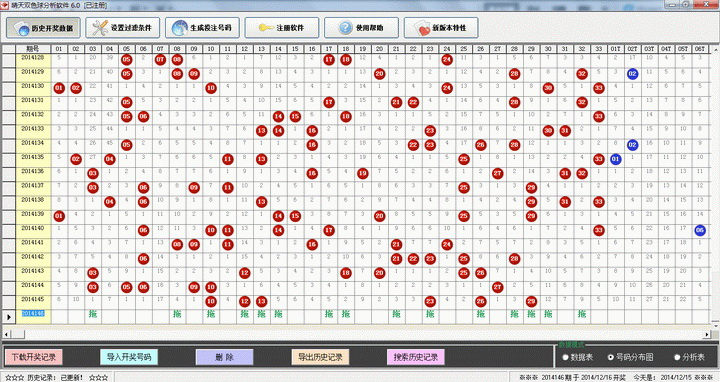Viewport: 720px width, 382px height.
Task: Click 生成投注号码 globe icon
Action: 180,28
